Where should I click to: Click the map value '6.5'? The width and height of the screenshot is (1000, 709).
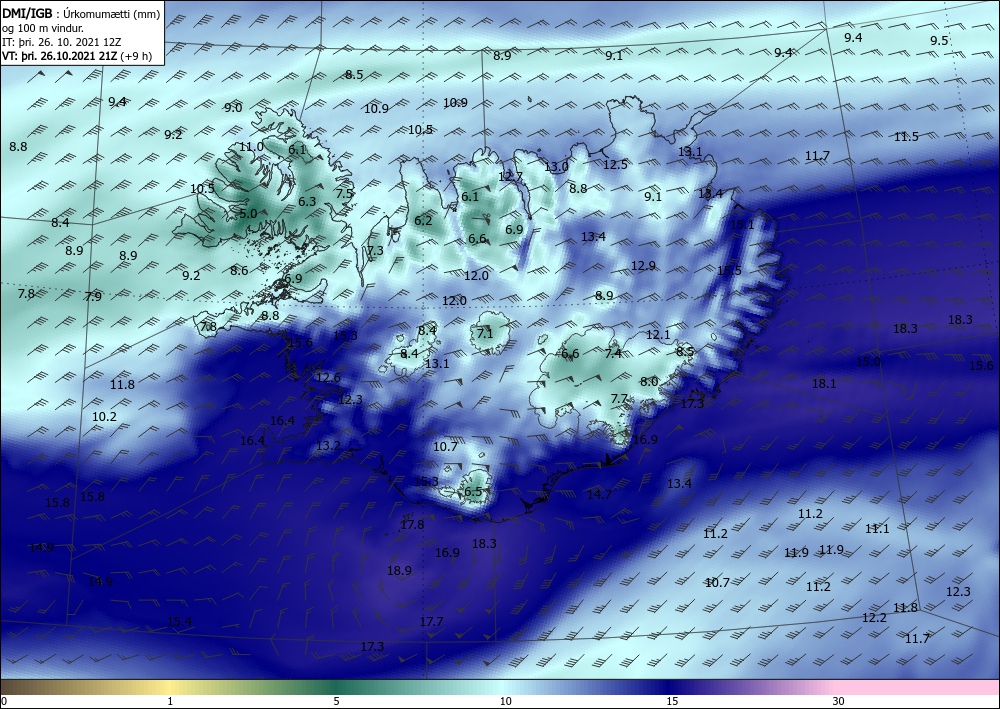click(473, 492)
